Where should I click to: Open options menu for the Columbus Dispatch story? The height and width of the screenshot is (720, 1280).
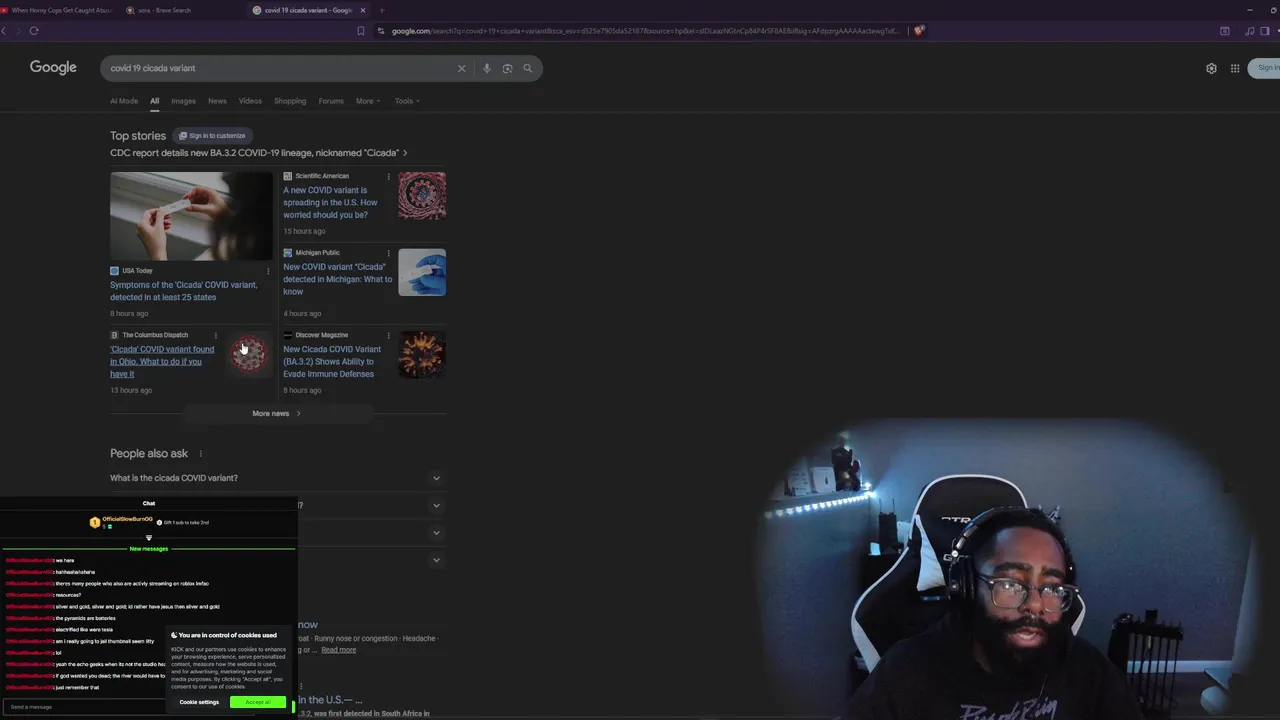coord(215,336)
